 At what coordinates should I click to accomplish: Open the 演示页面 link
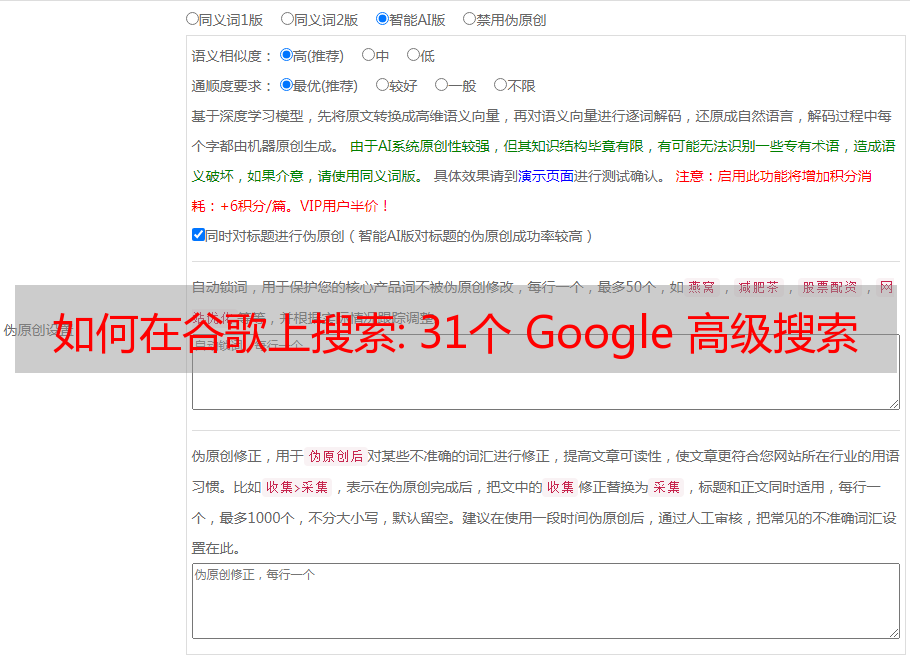point(545,176)
